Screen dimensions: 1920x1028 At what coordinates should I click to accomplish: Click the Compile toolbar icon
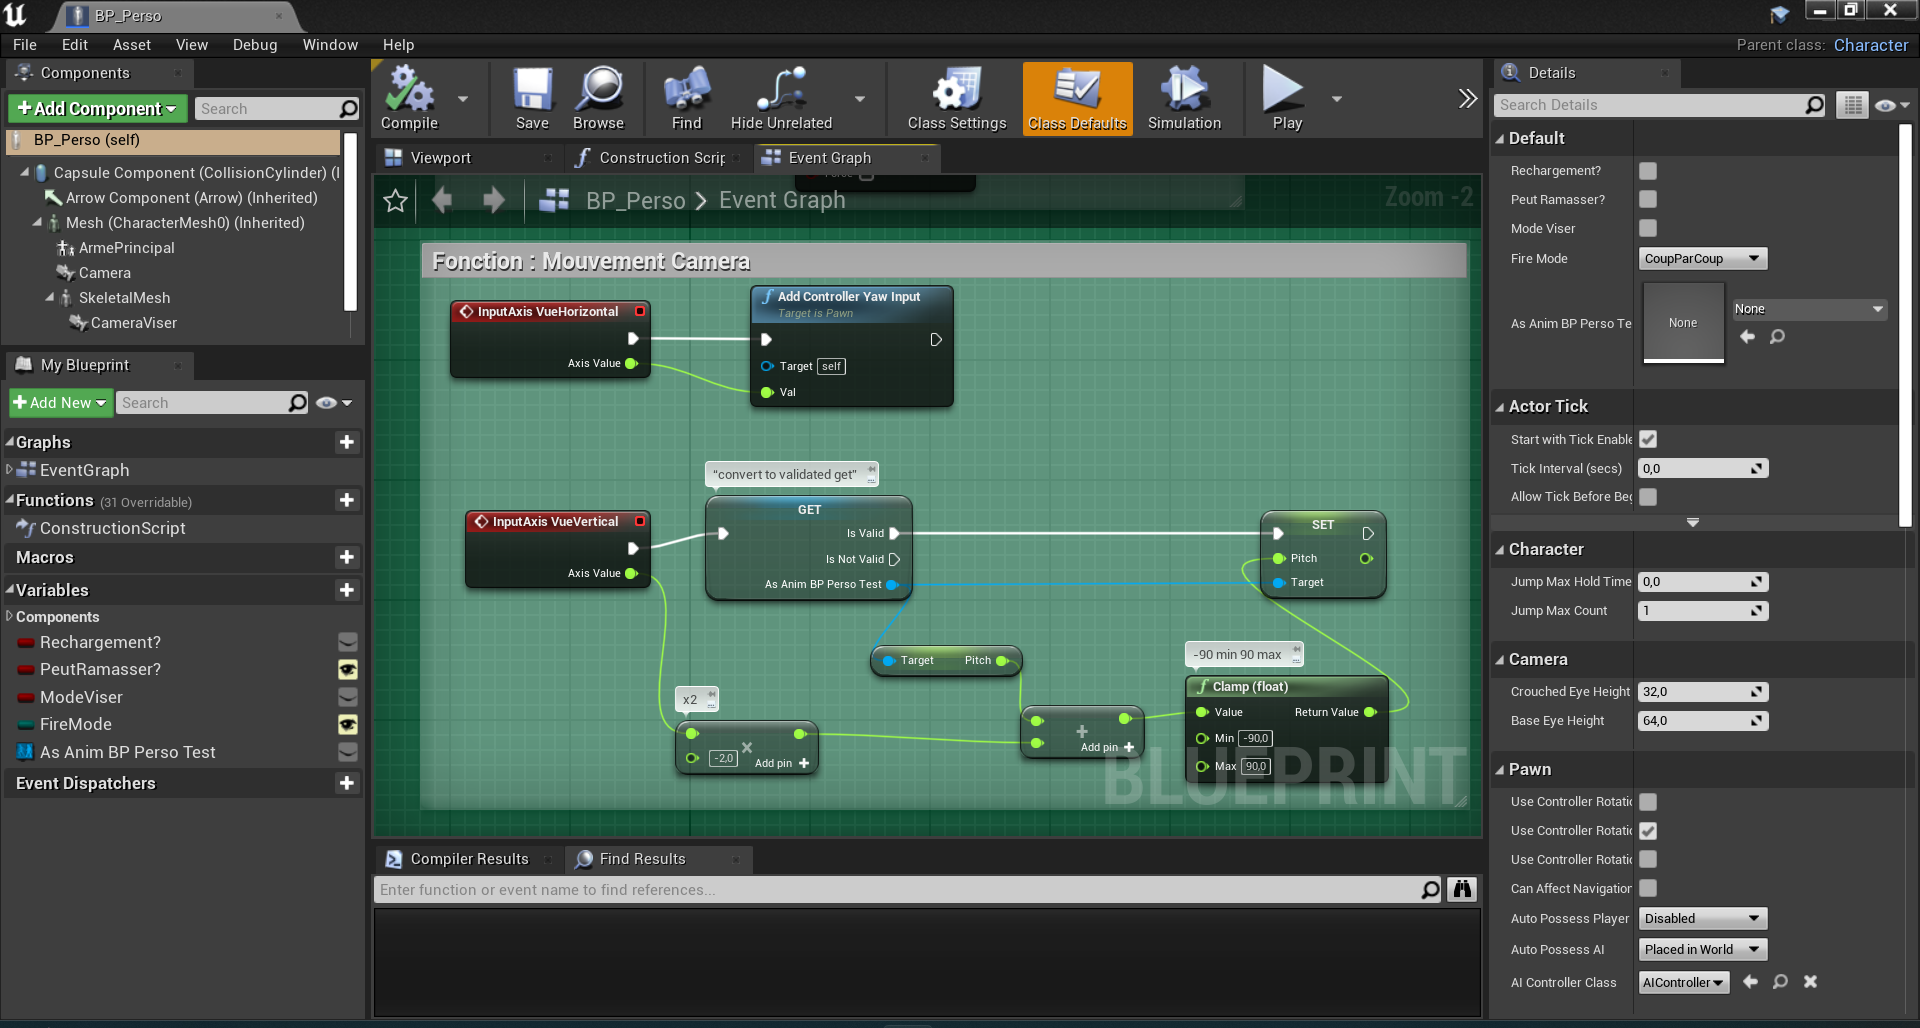coord(410,98)
